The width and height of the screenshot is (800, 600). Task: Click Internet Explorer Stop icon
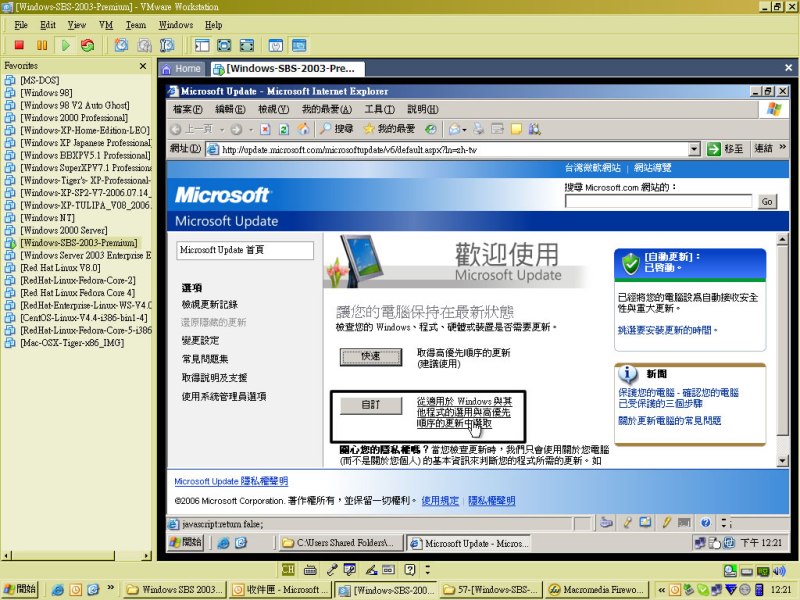pyautogui.click(x=265, y=129)
